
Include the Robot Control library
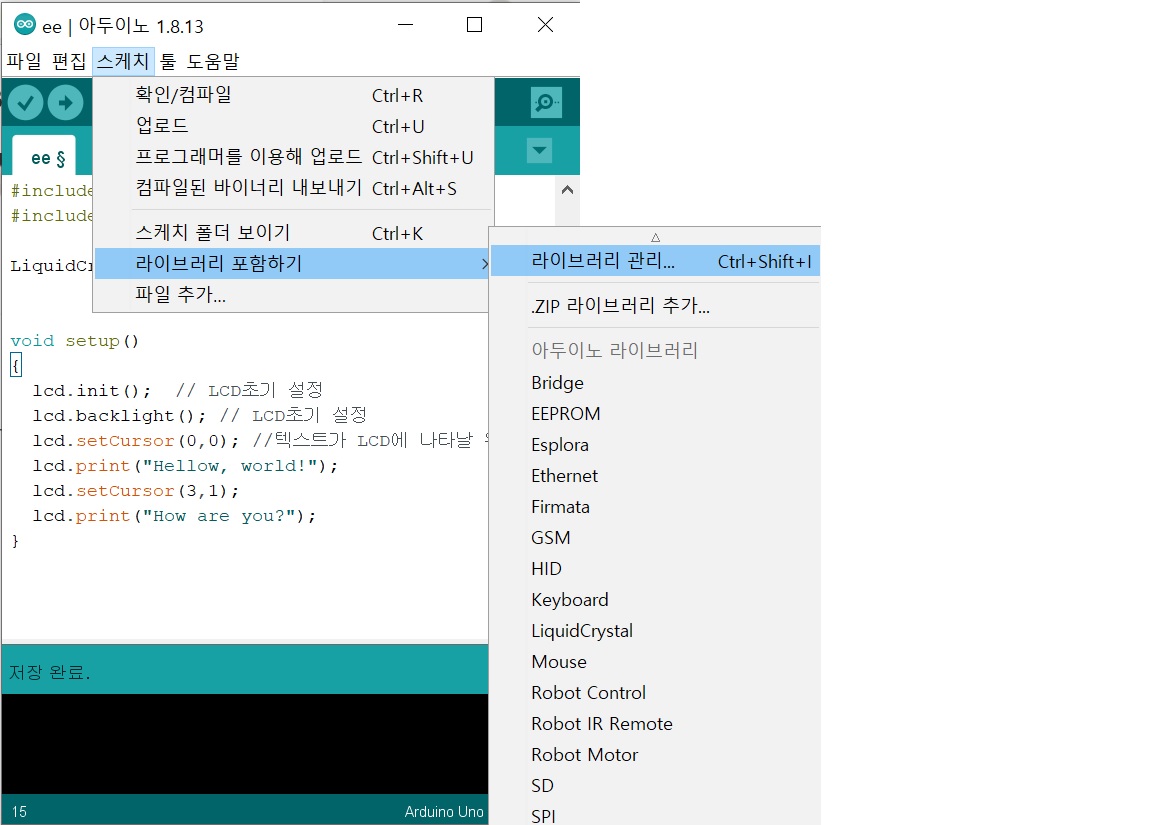[655, 693]
